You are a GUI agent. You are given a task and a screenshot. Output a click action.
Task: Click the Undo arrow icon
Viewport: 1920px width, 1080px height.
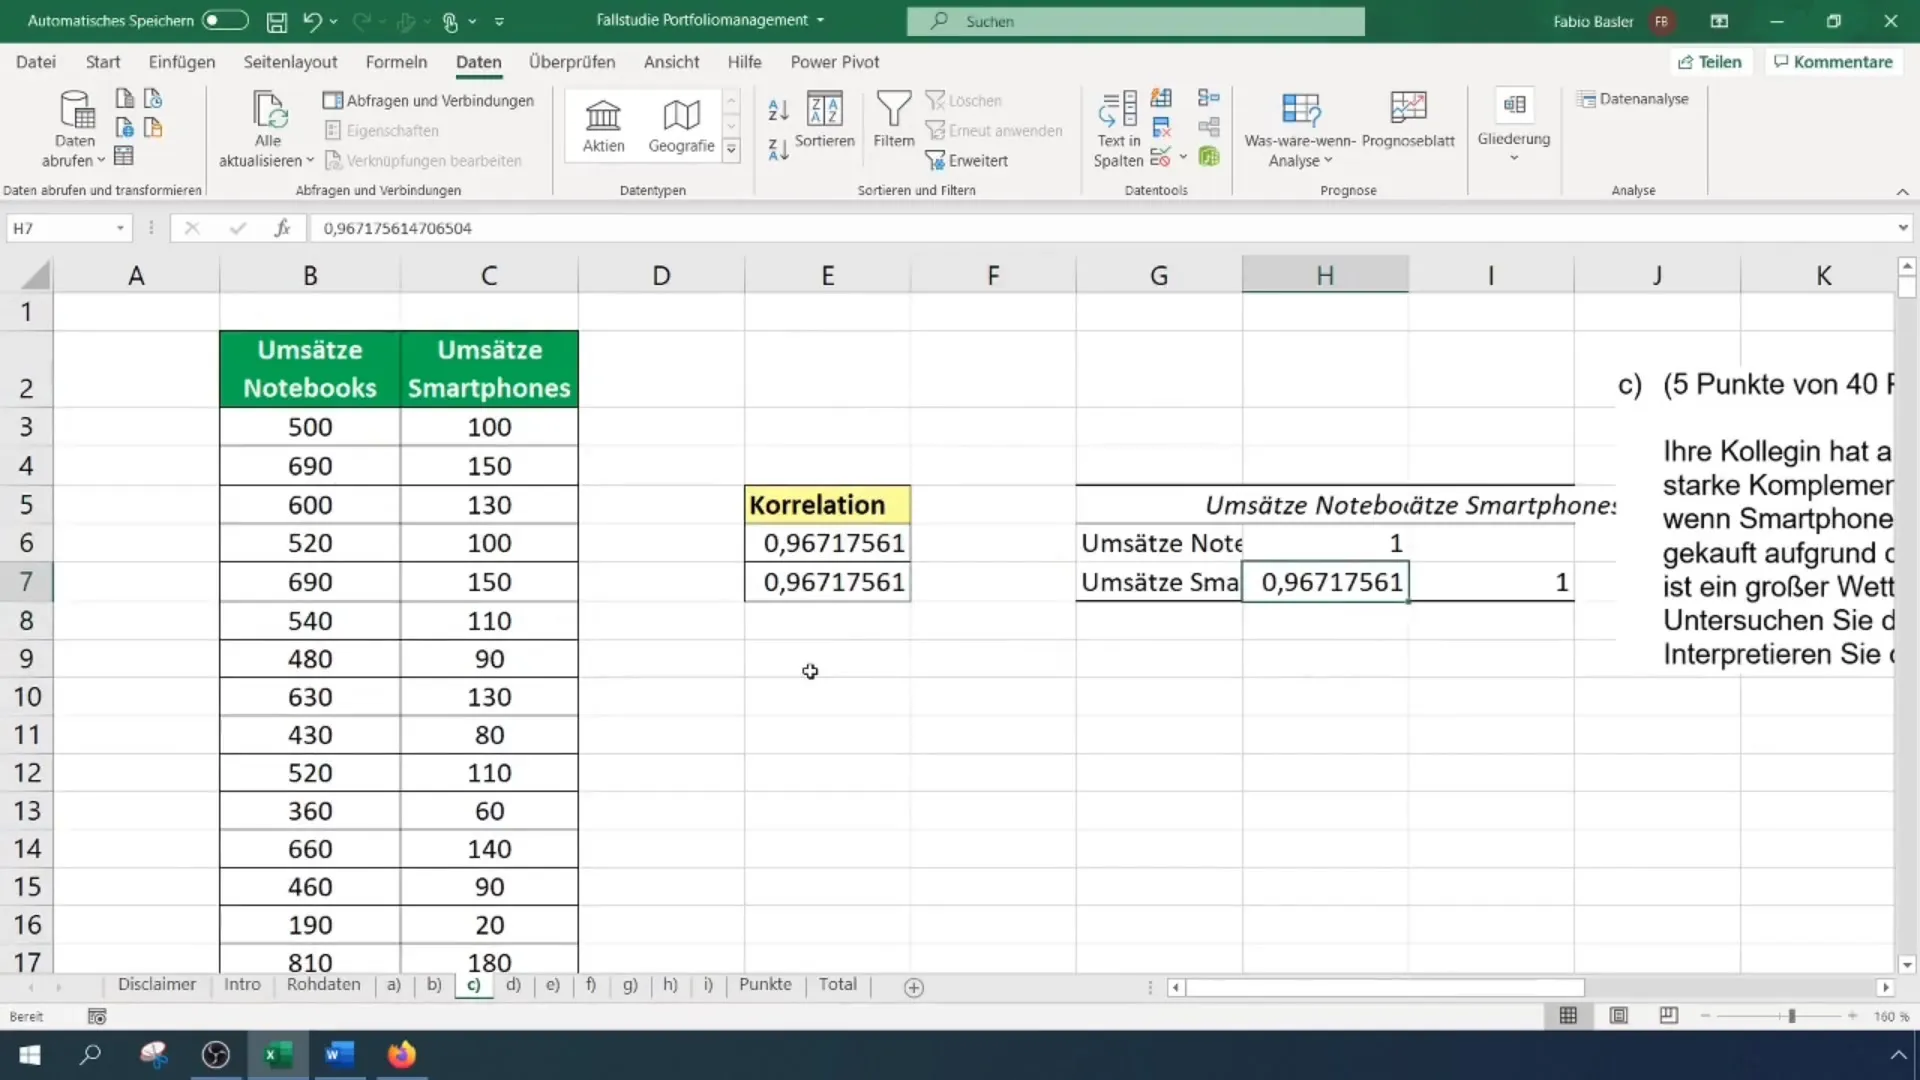[x=312, y=21]
